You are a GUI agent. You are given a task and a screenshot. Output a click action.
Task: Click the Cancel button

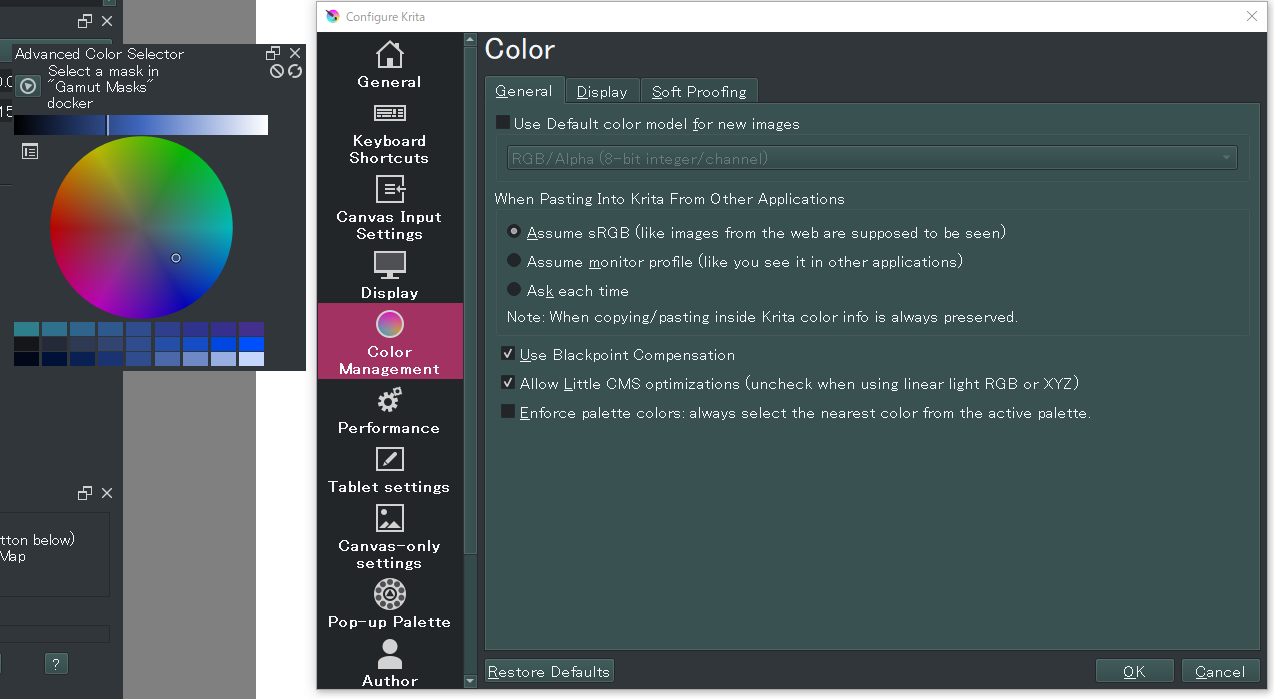[x=1220, y=672]
